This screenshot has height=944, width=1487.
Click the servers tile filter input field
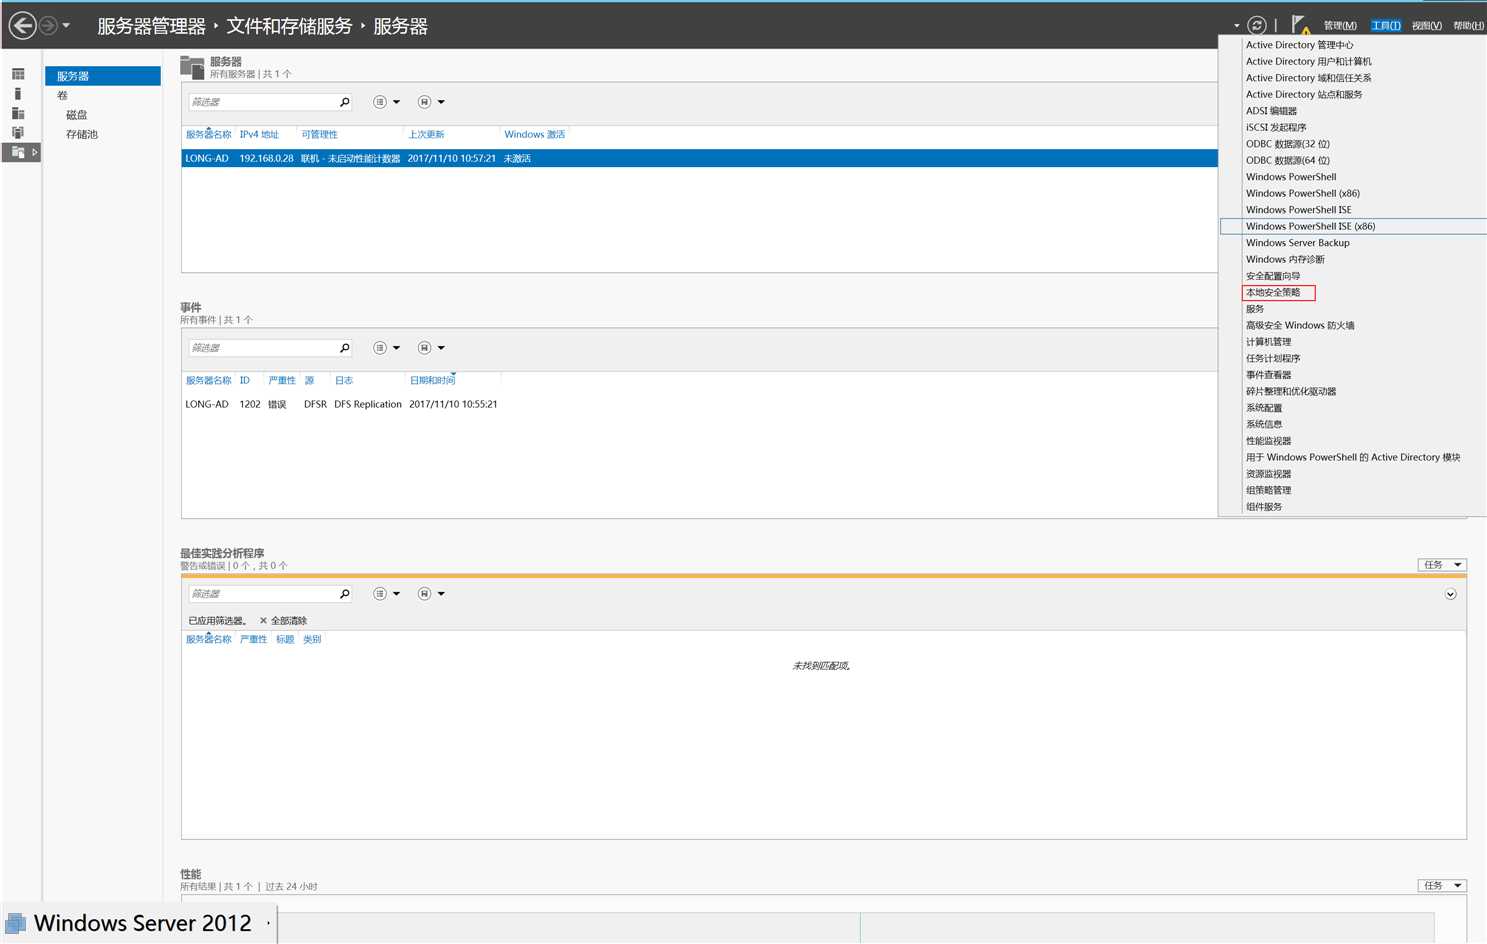click(262, 102)
